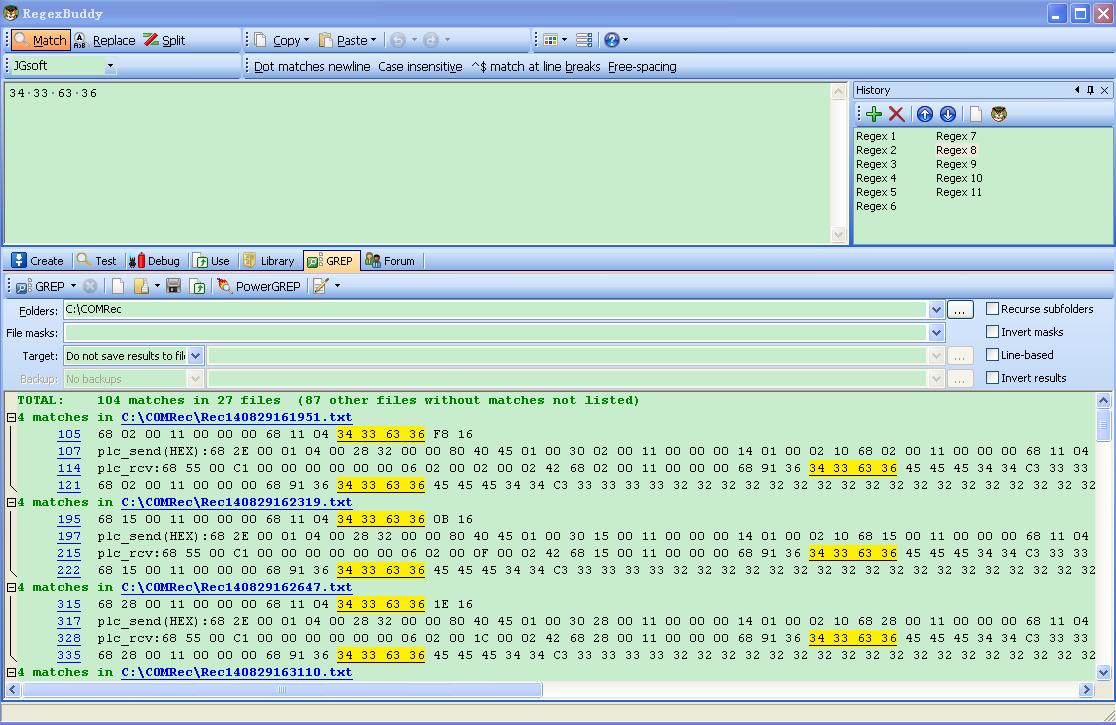Open the Paste menu
This screenshot has width=1116, height=725.
pos(347,40)
